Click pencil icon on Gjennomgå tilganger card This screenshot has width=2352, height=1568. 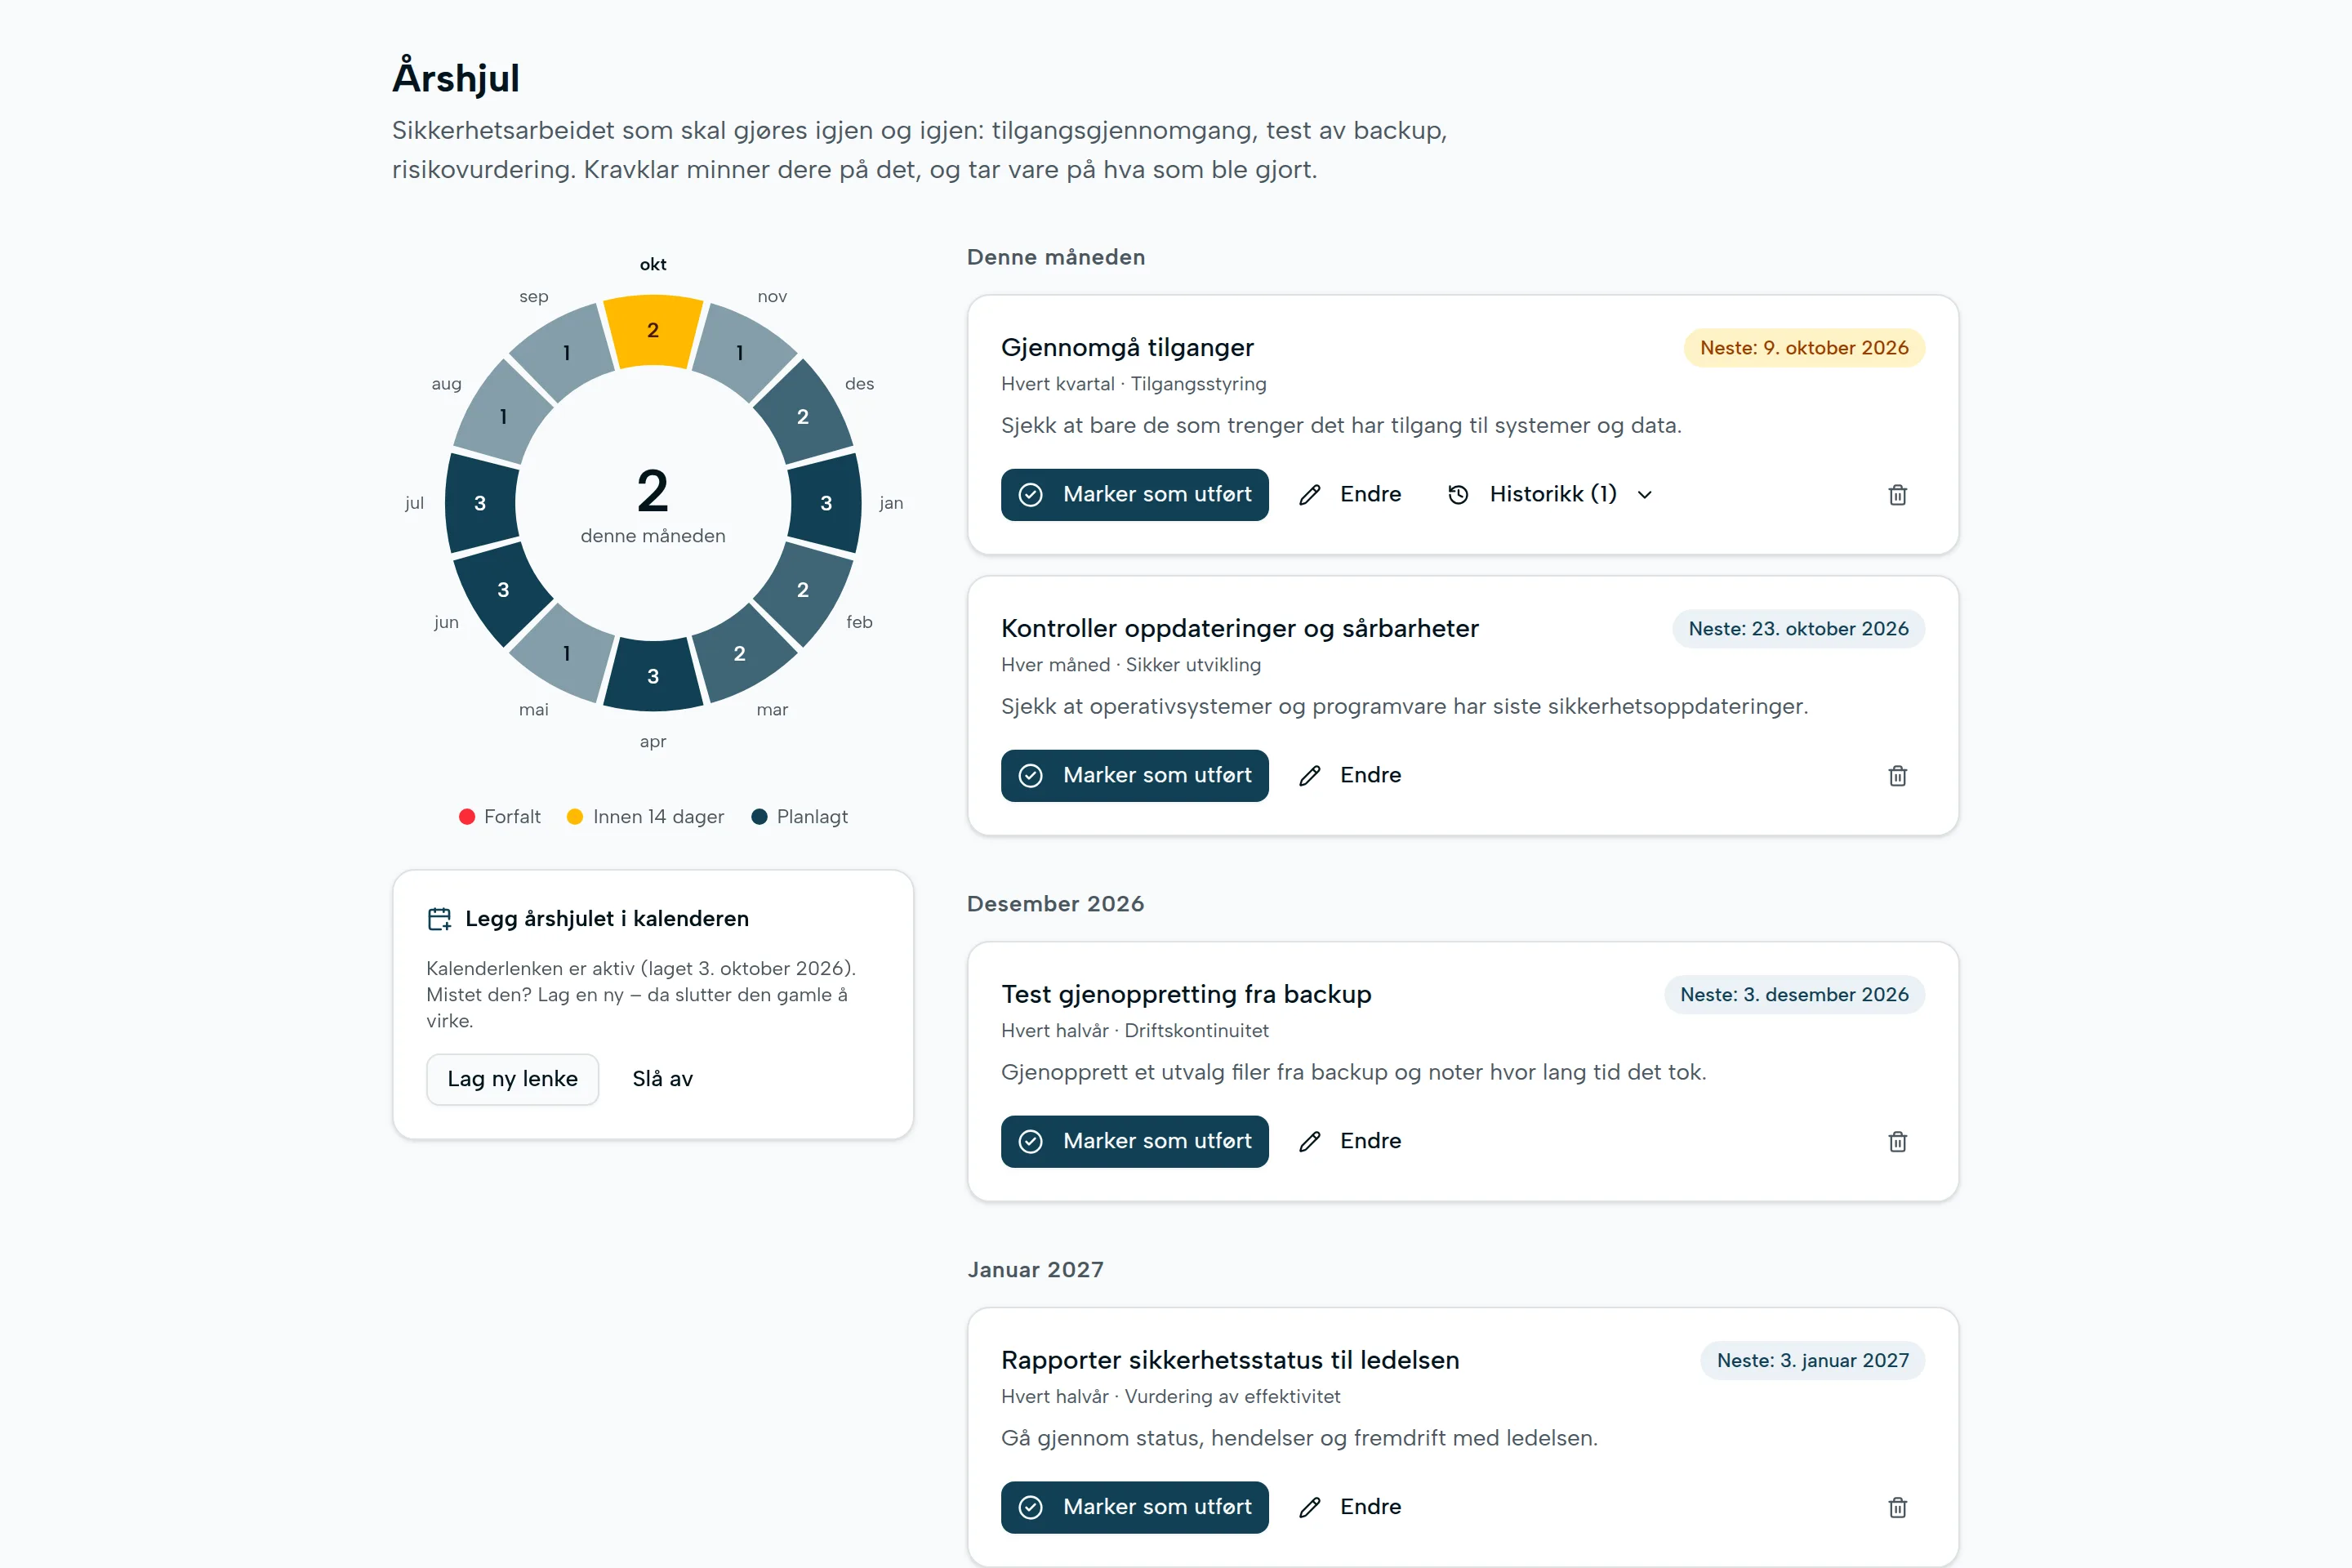point(1310,495)
